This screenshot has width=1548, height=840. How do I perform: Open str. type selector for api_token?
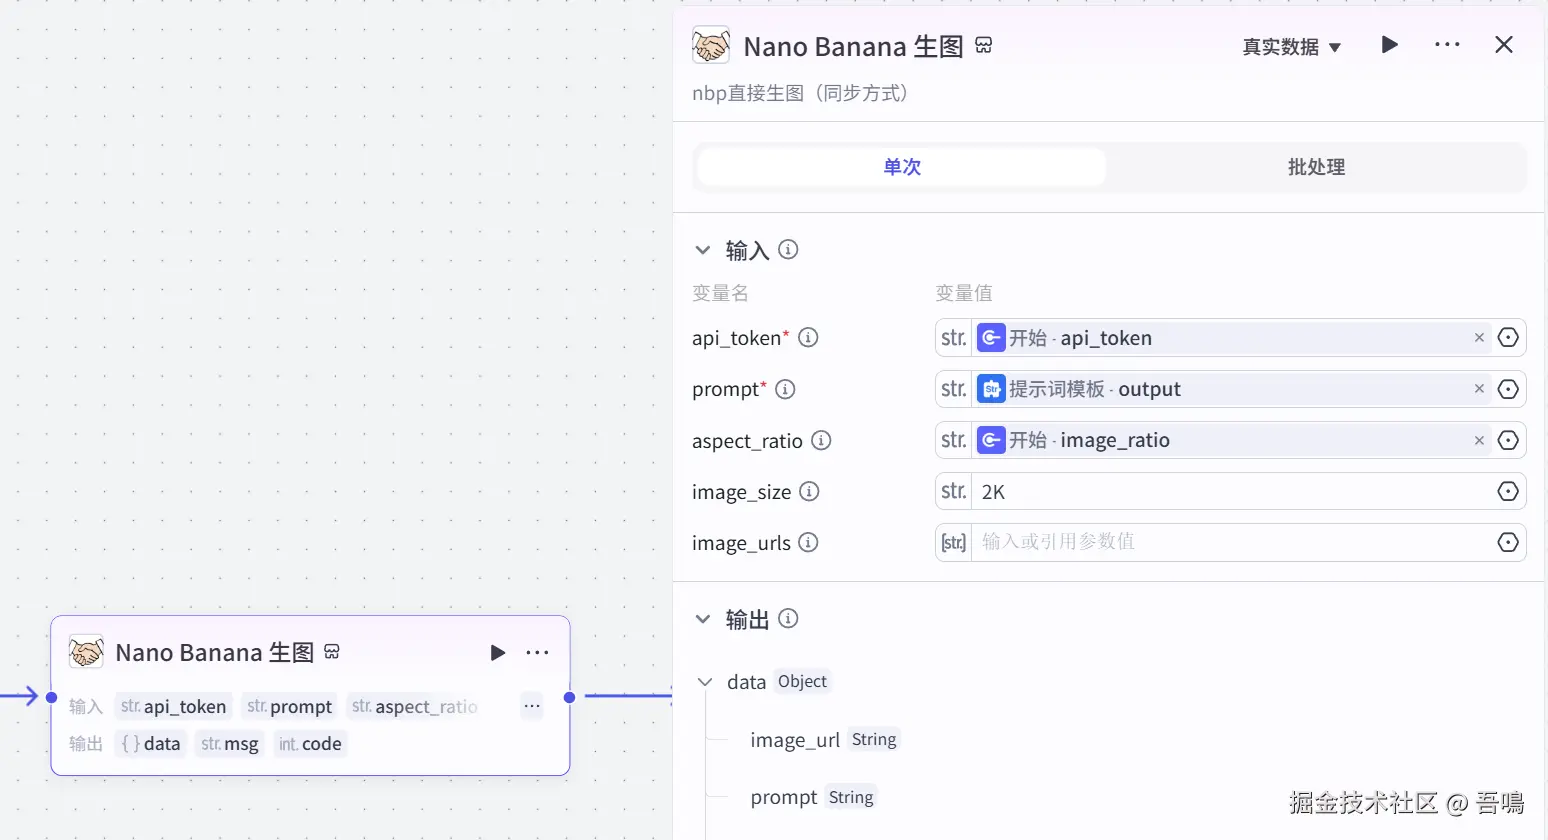tap(953, 338)
